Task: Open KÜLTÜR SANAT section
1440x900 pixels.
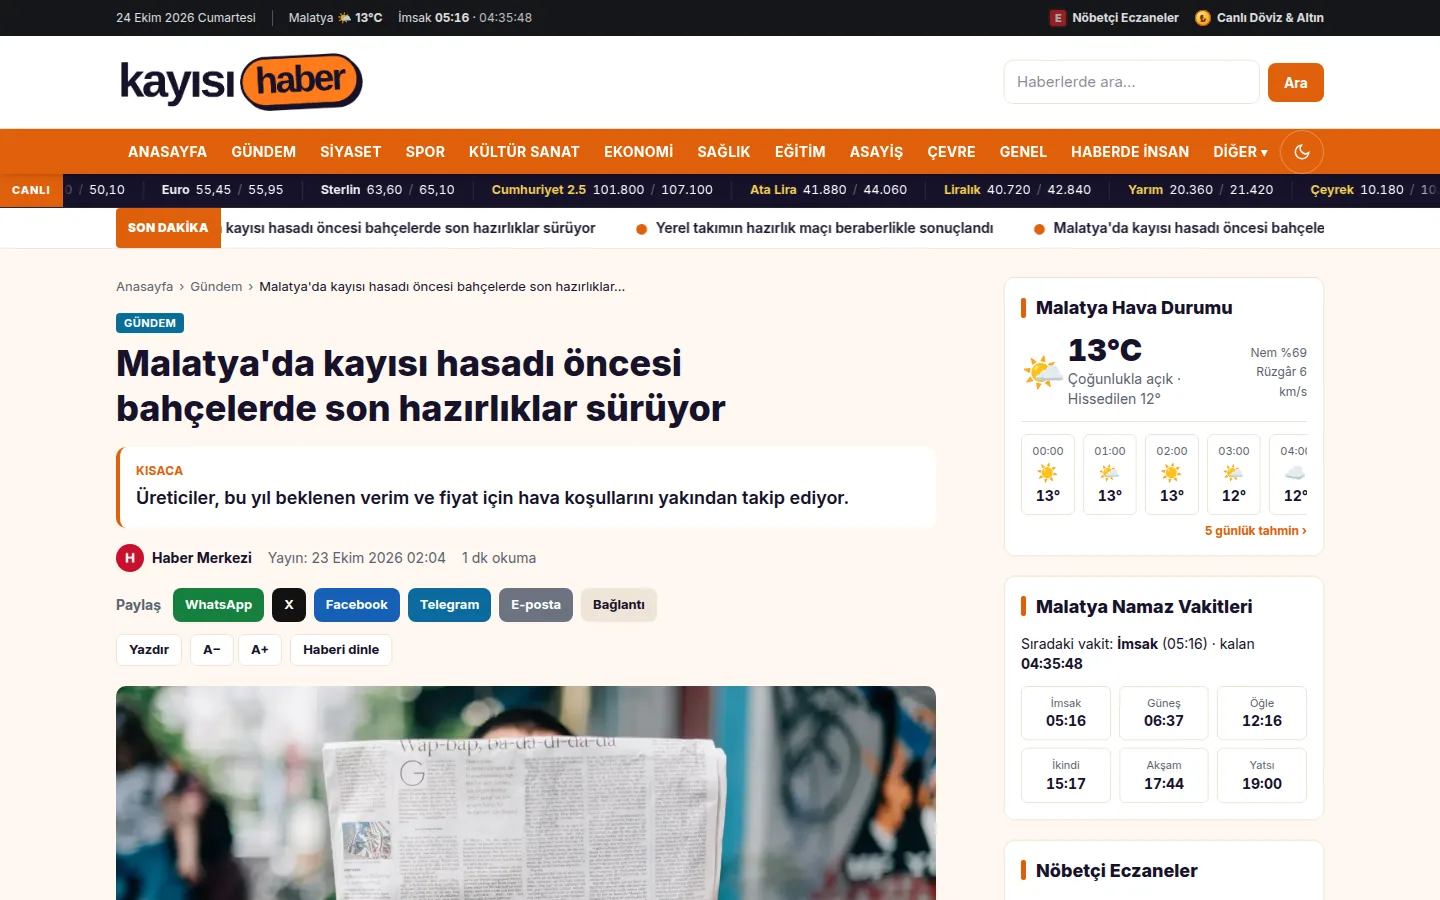Action: pos(524,152)
